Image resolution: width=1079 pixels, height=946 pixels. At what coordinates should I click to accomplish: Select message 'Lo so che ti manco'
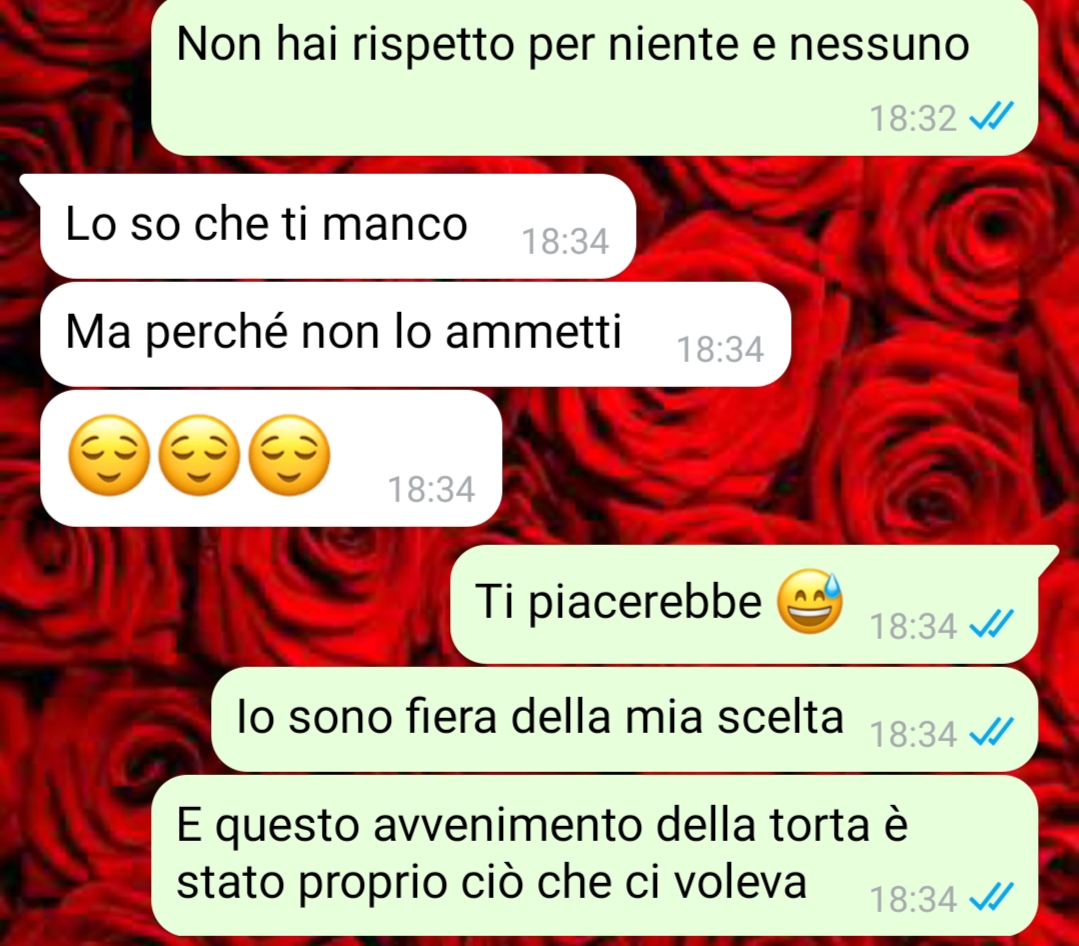[x=337, y=226]
